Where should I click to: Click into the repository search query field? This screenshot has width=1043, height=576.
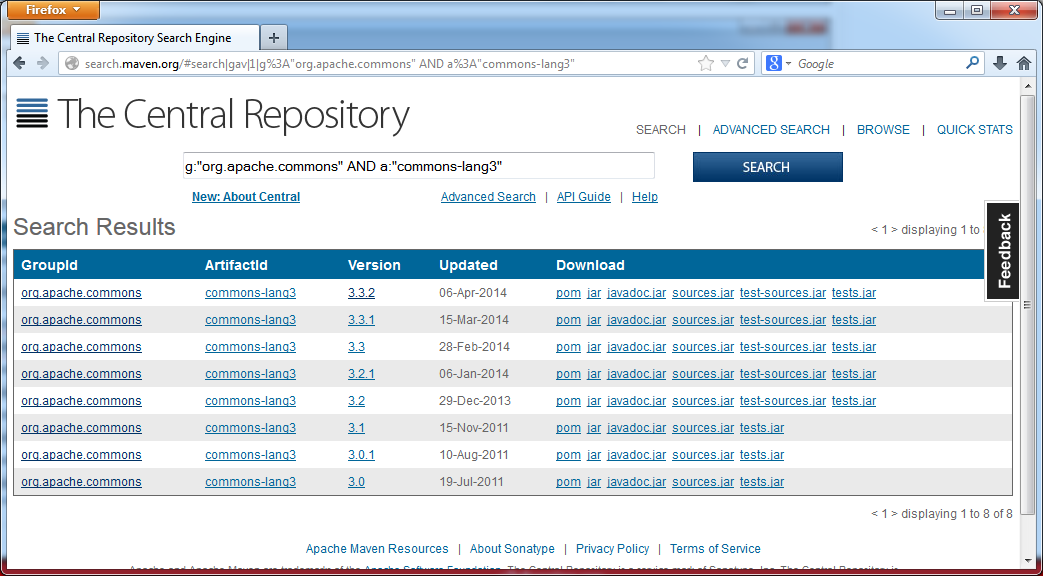click(x=418, y=166)
